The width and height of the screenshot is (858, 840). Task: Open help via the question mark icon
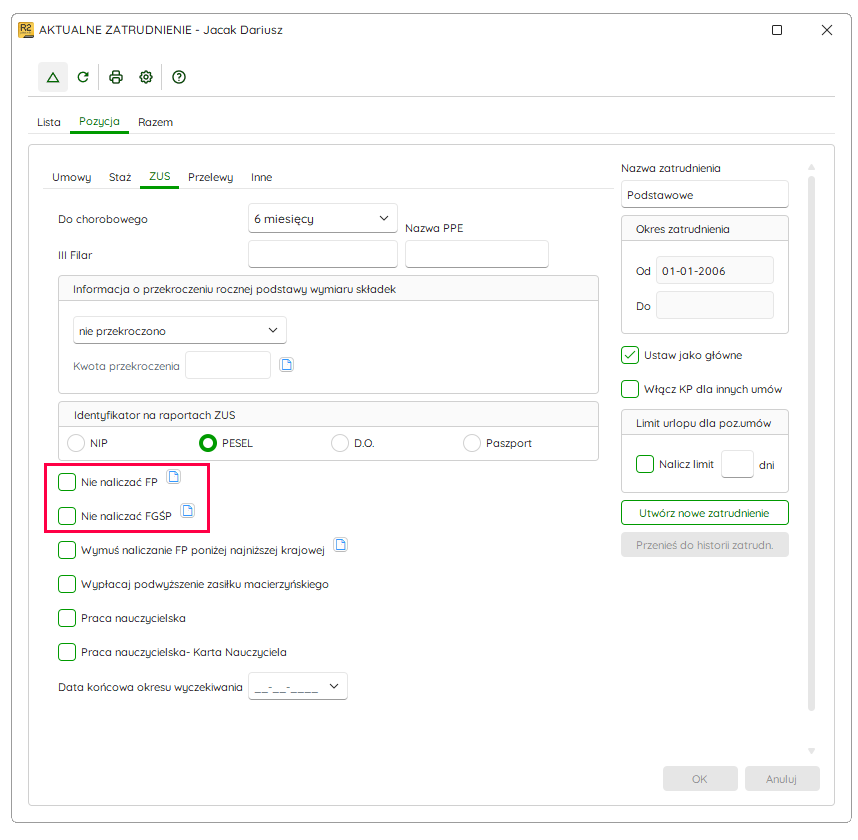click(x=179, y=77)
